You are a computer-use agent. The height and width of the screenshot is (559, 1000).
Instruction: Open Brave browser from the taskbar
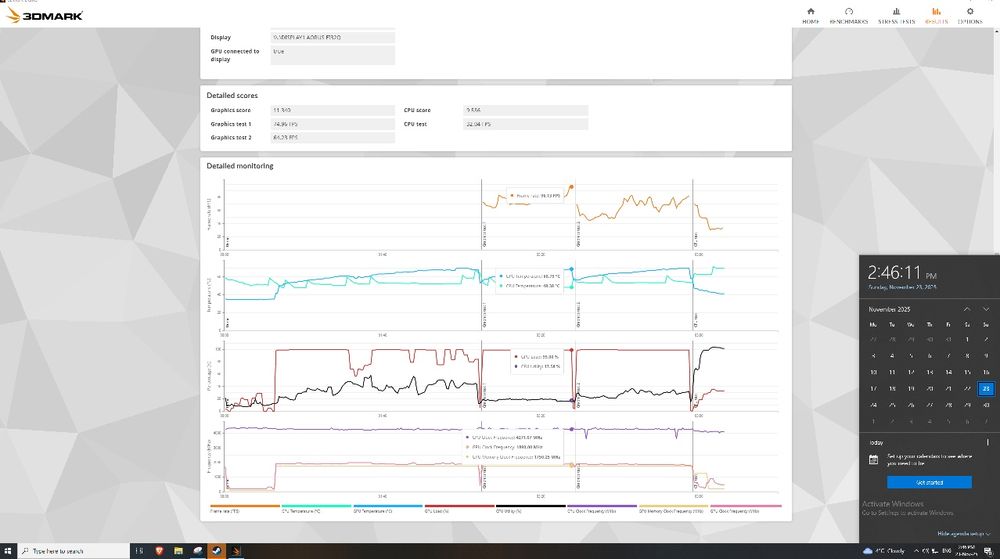[x=159, y=551]
